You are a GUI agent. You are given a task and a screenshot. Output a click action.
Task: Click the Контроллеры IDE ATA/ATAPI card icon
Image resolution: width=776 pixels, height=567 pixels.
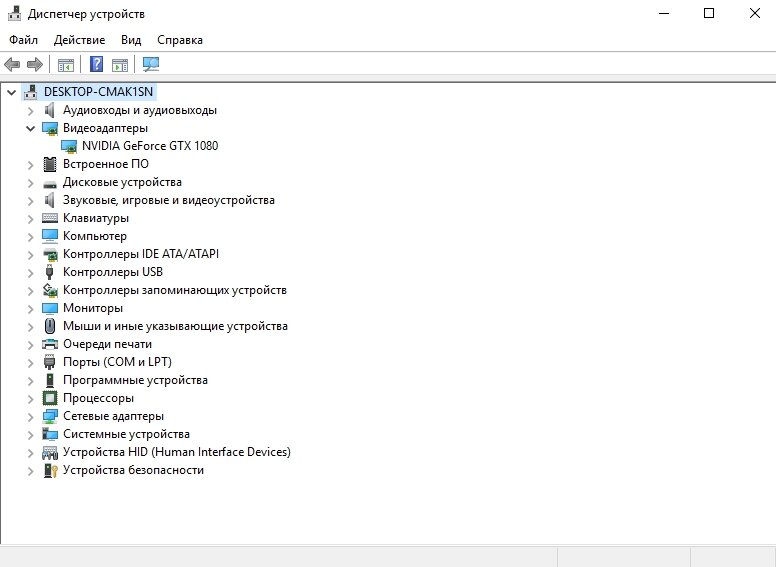[x=50, y=254]
